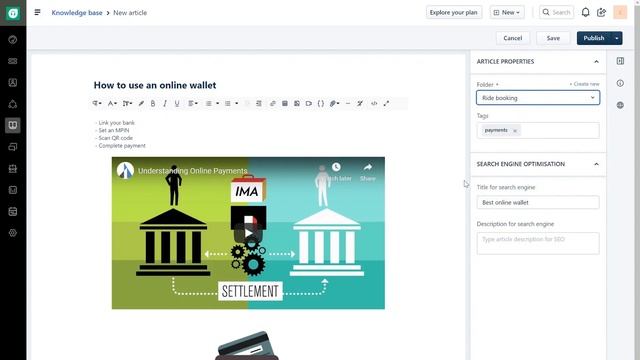Open the contacts icon in sidebar
Image resolution: width=640 pixels, height=360 pixels.
(13, 82)
